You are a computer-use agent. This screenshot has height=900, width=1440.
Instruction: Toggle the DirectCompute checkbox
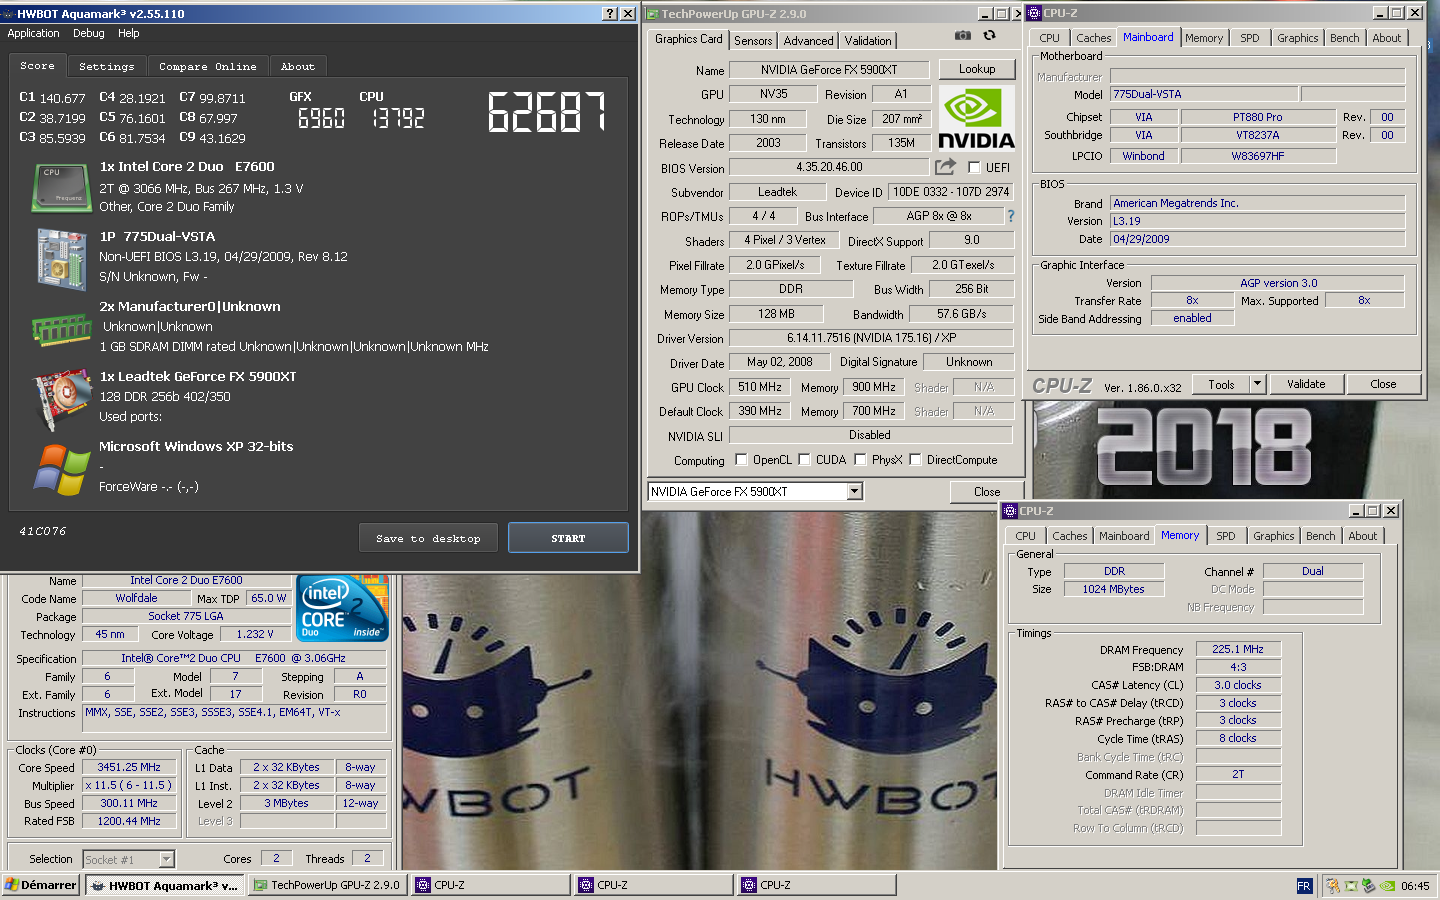(915, 460)
